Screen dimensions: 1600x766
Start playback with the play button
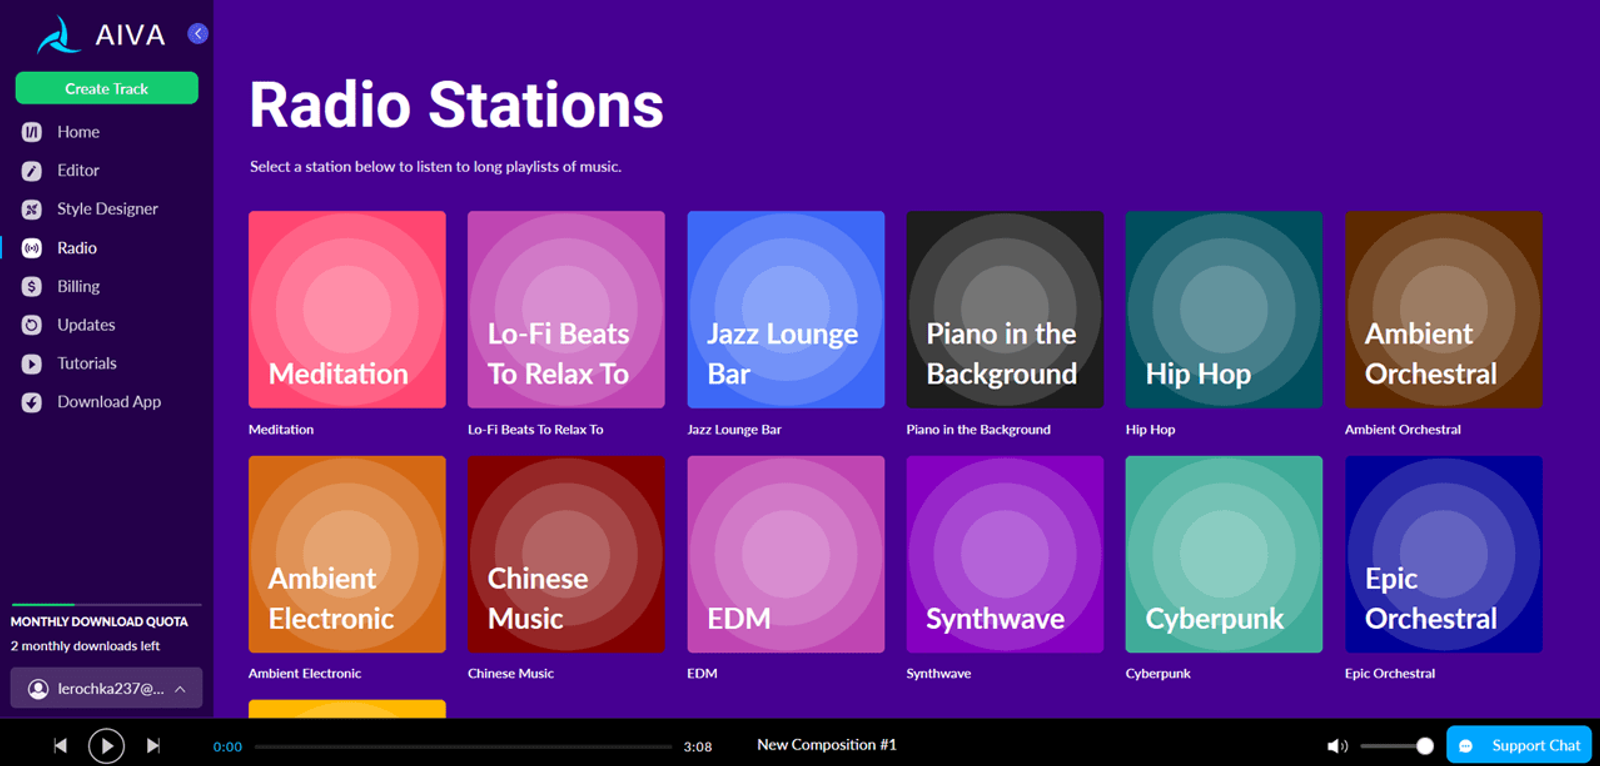pos(106,746)
